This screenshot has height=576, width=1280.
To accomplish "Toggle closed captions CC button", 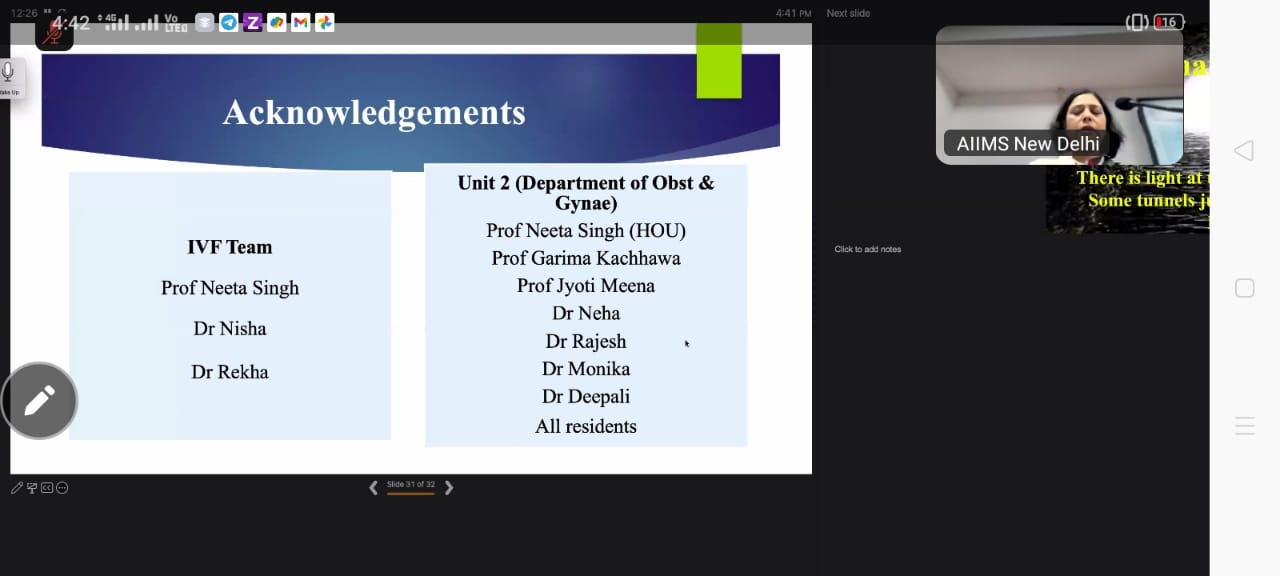I will pos(47,488).
